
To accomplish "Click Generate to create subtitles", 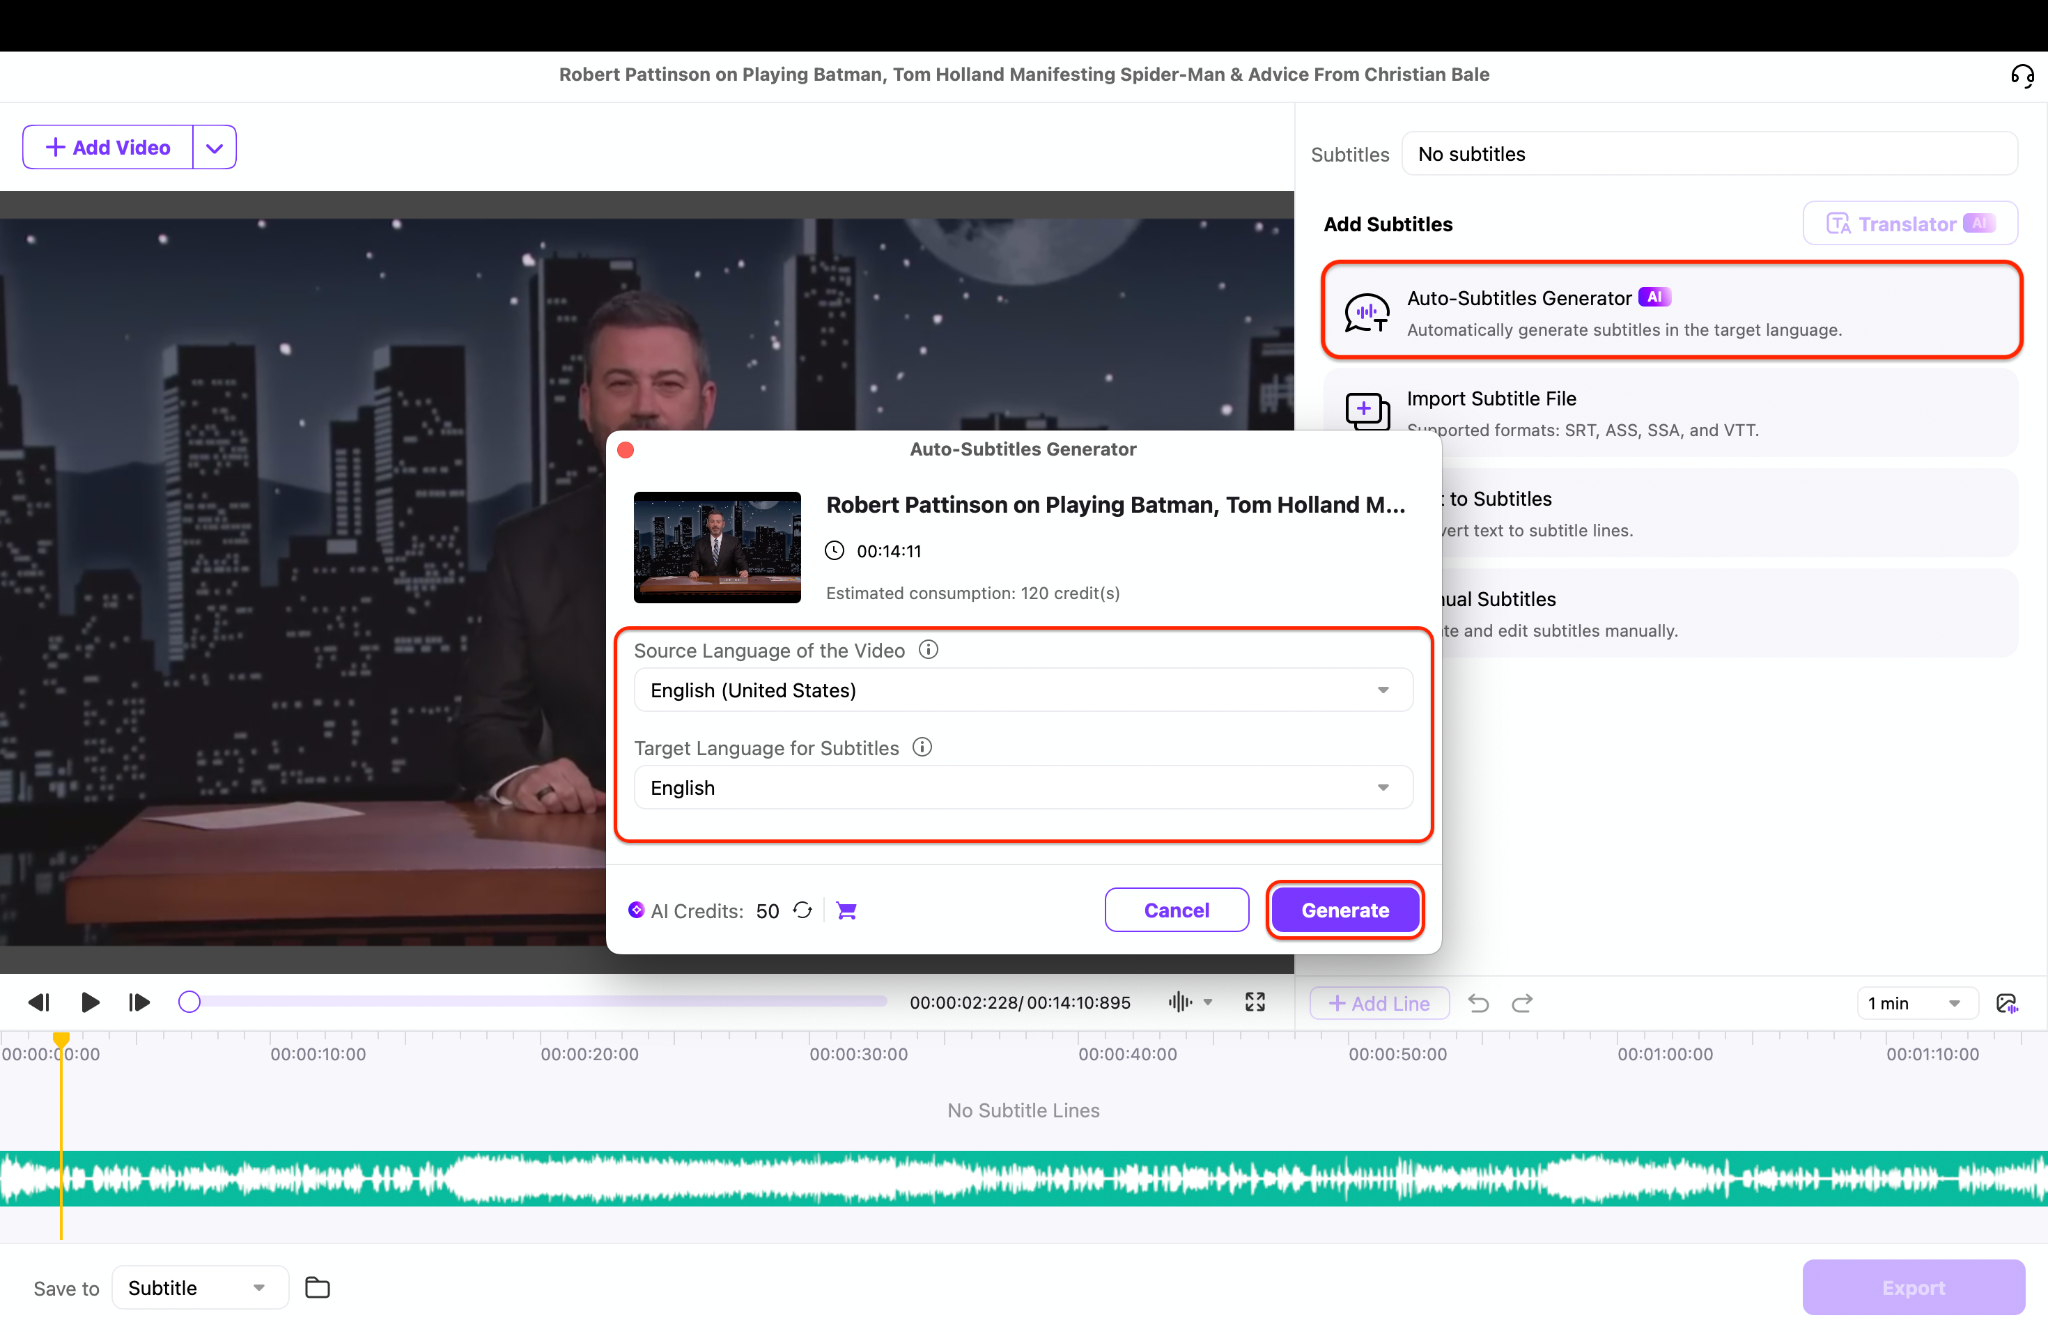I will tap(1344, 909).
